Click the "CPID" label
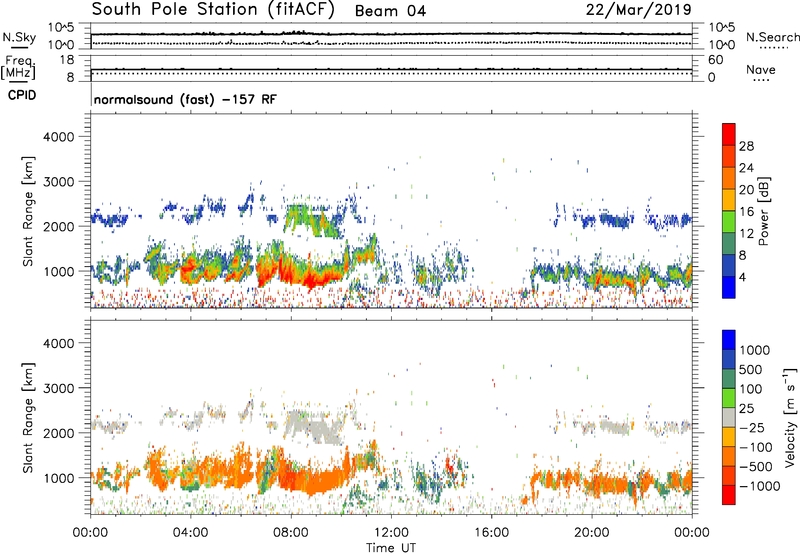The image size is (800, 554). (x=22, y=95)
